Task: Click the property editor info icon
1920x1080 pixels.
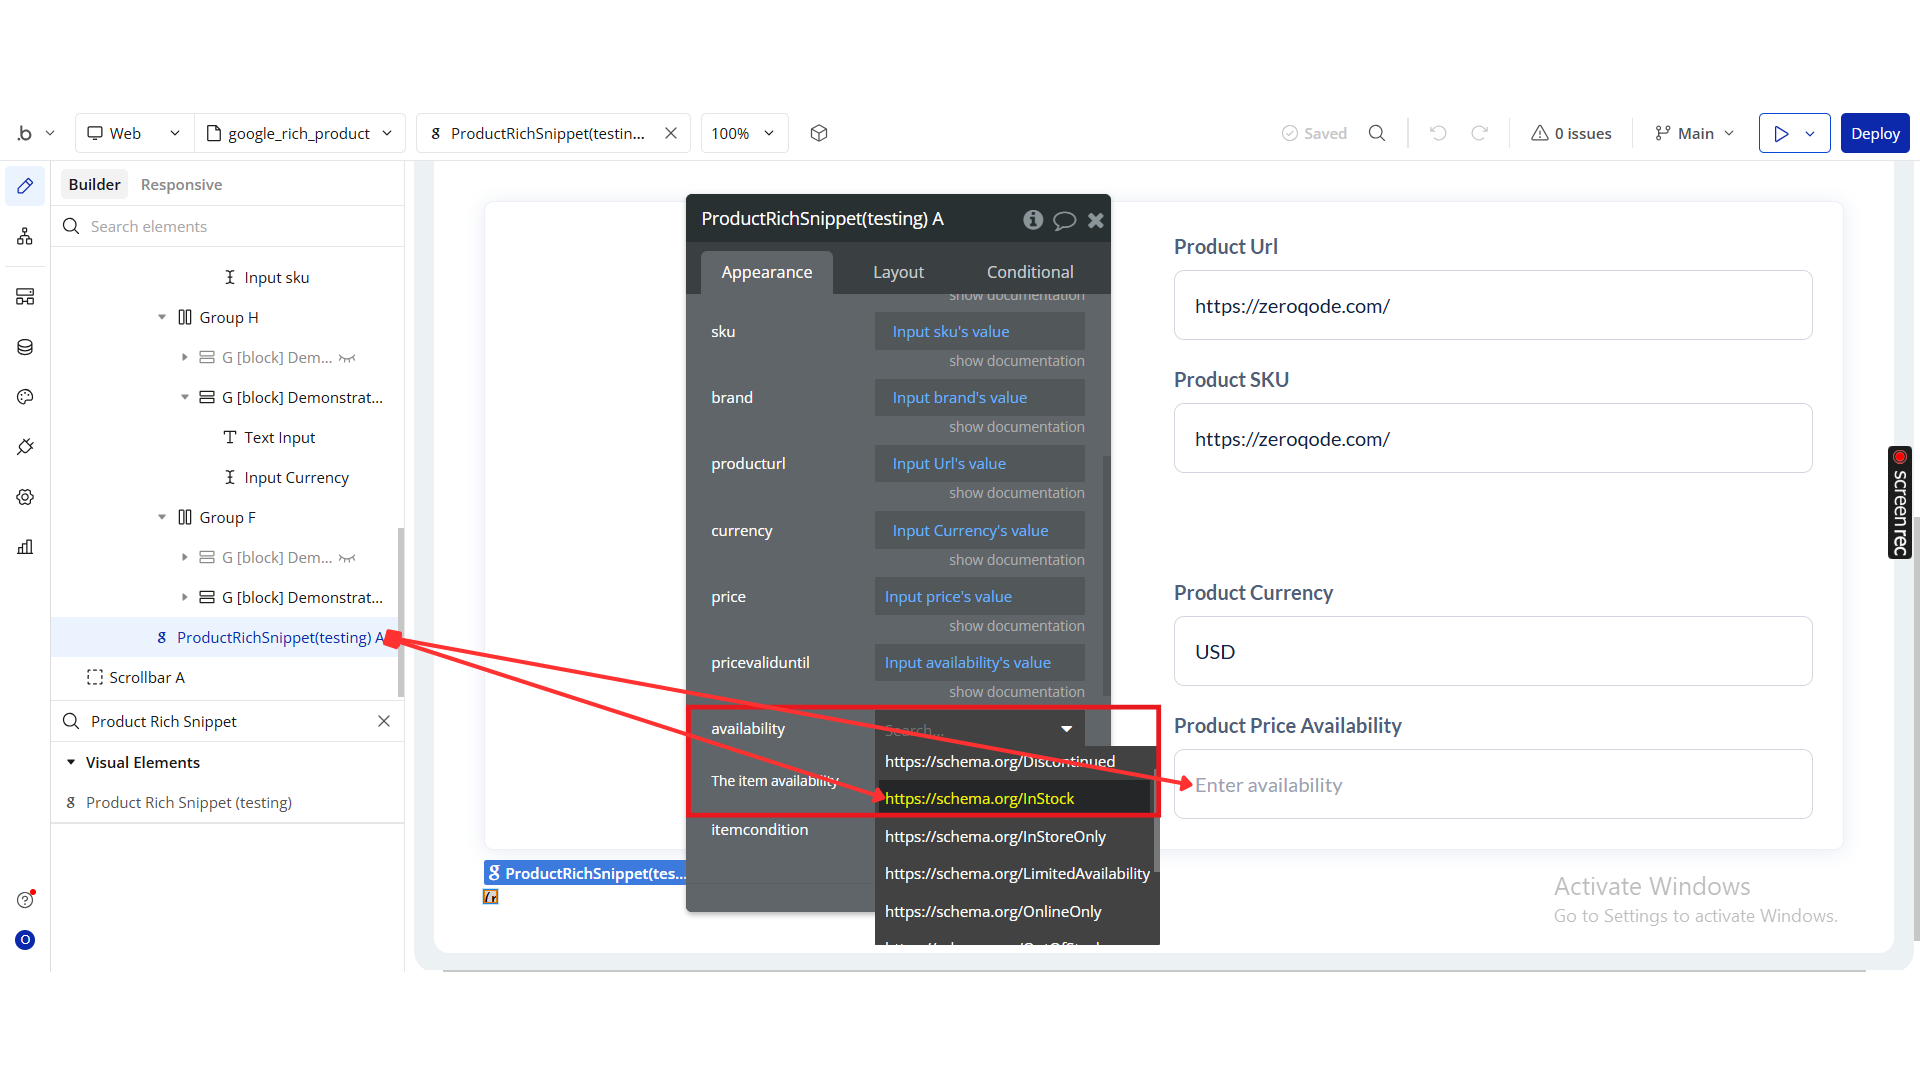Action: 1033,220
